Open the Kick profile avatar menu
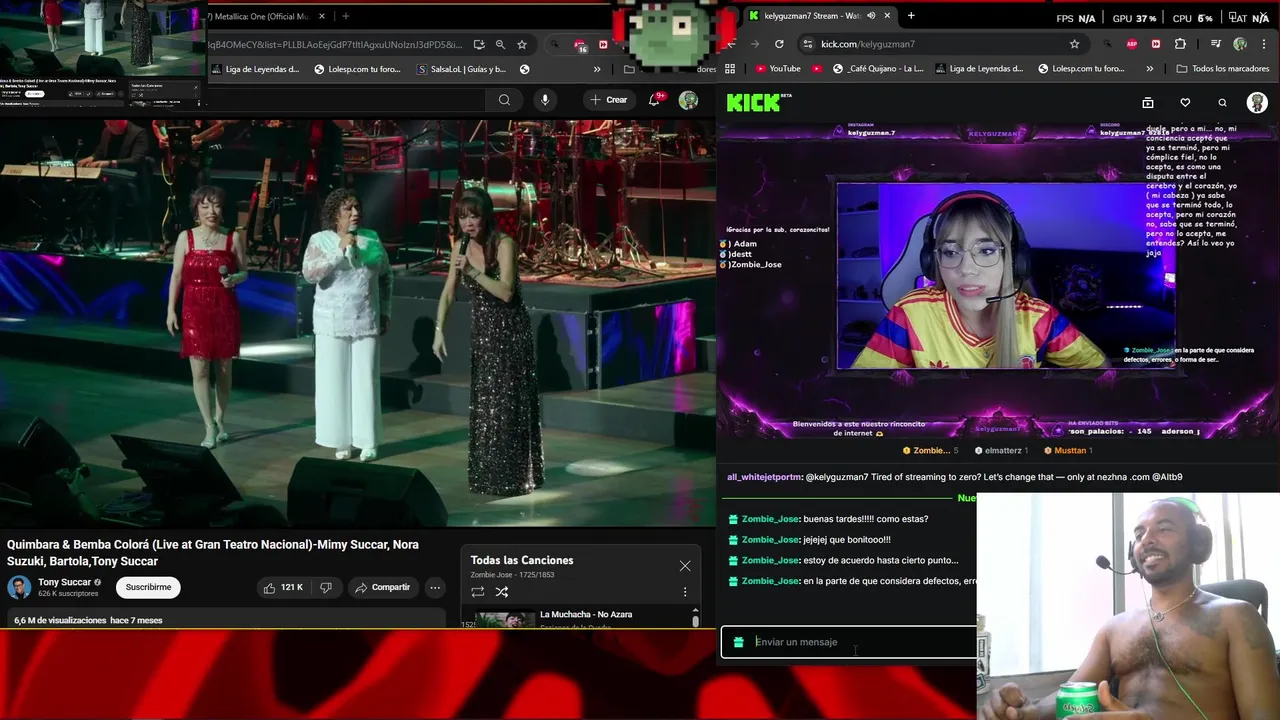 click(x=1257, y=102)
